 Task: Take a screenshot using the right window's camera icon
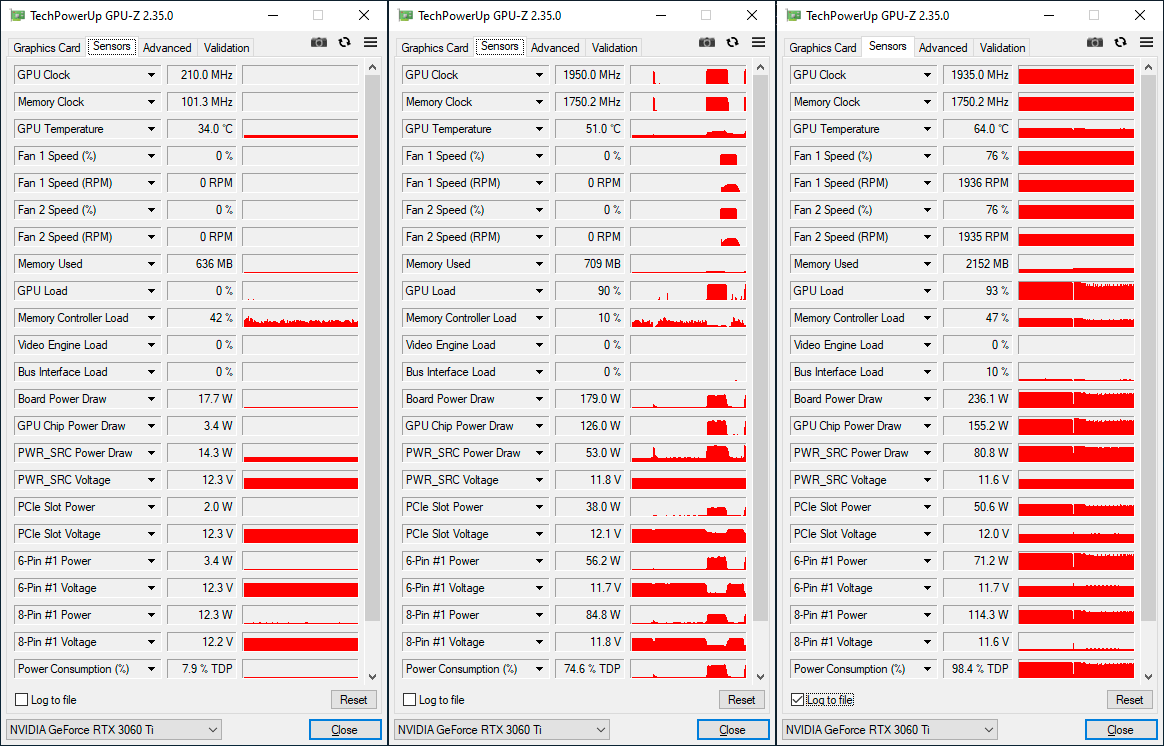point(1095,42)
